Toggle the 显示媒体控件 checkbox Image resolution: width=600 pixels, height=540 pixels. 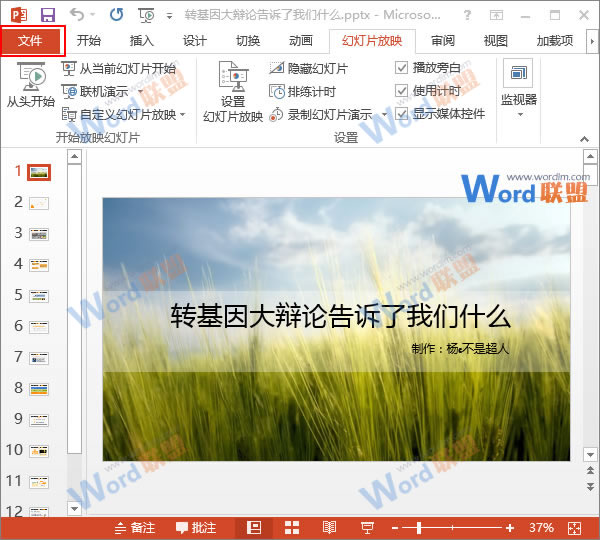[401, 114]
